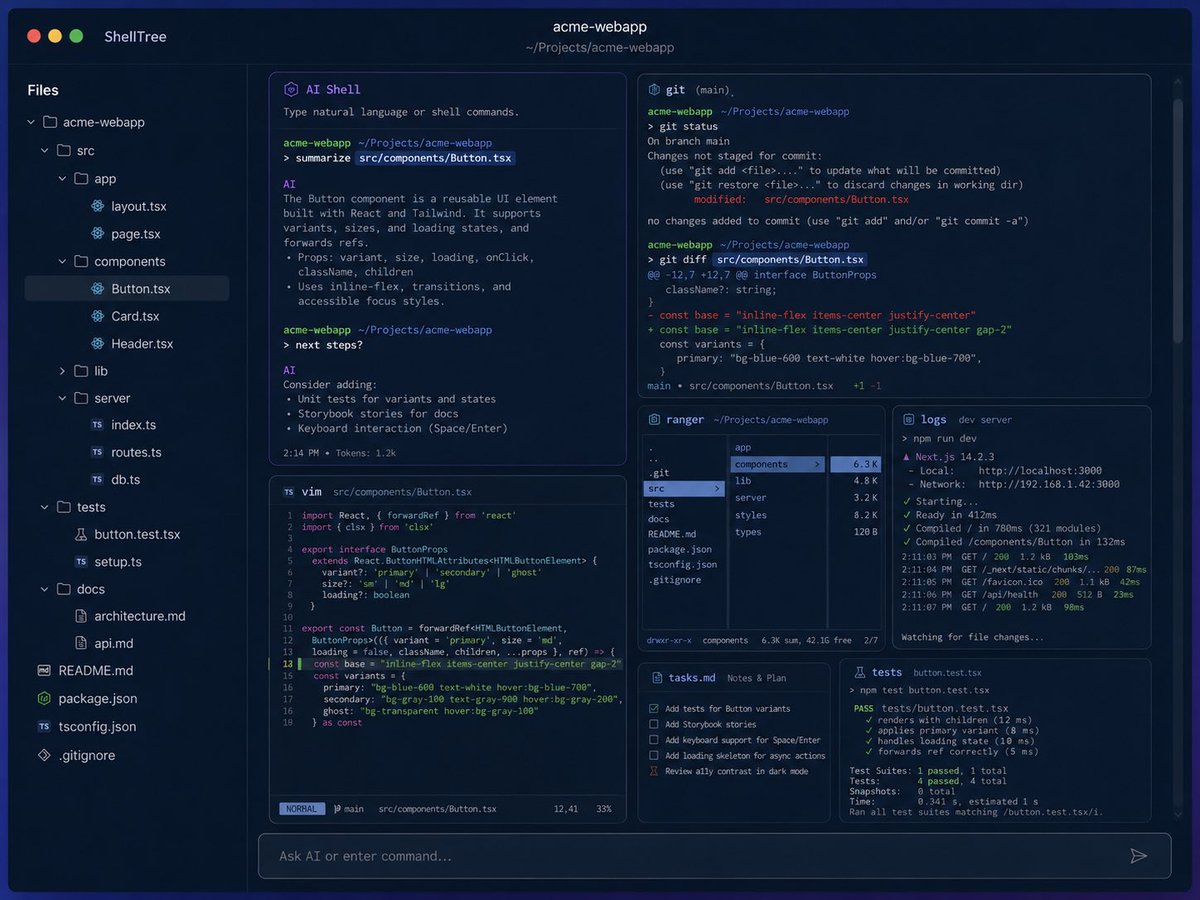Viewport: 1200px width, 900px height.
Task: Click React icon beside layout.tsx
Action: point(98,206)
